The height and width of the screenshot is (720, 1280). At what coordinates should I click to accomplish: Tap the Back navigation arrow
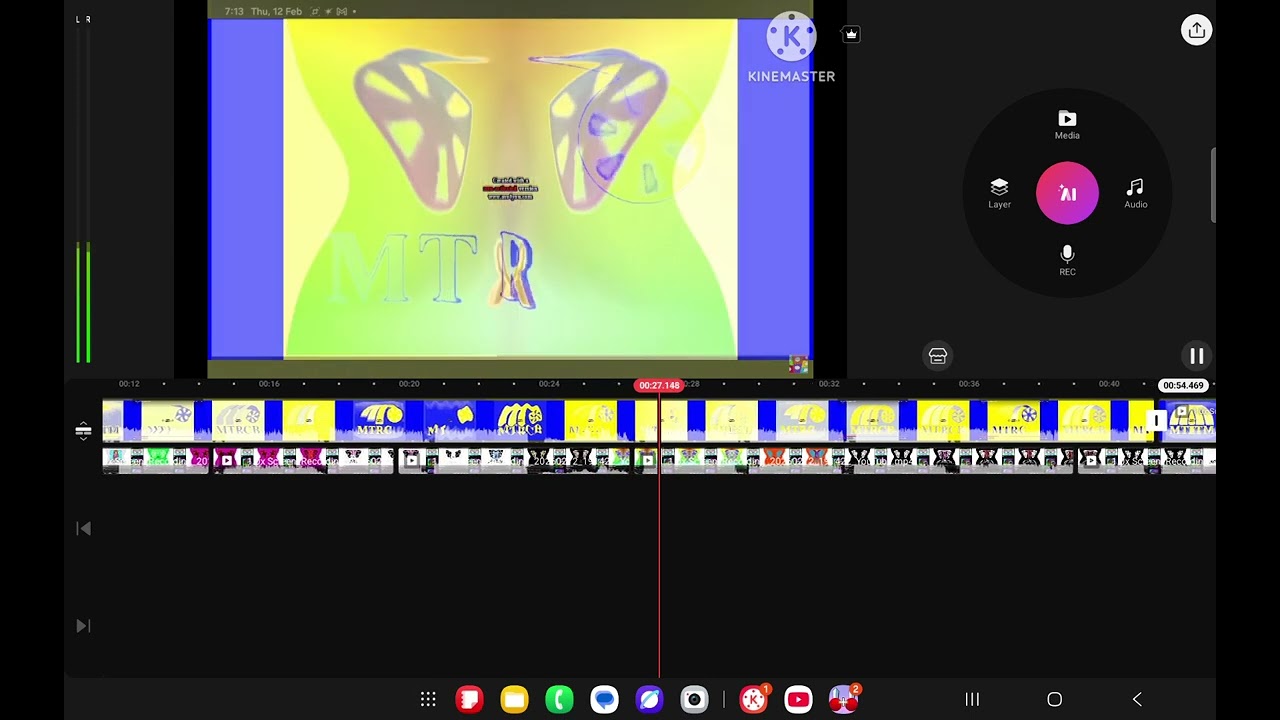tap(1137, 699)
